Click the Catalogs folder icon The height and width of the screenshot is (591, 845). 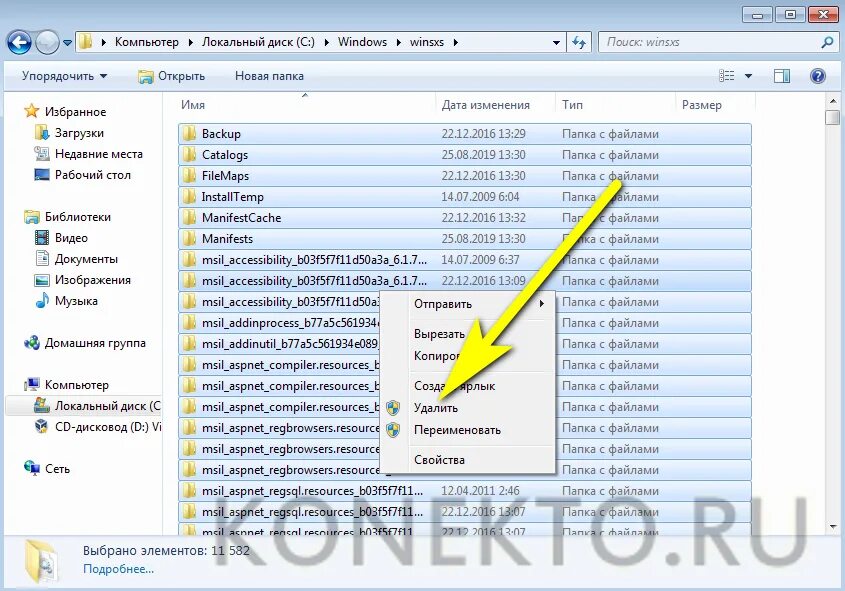189,155
